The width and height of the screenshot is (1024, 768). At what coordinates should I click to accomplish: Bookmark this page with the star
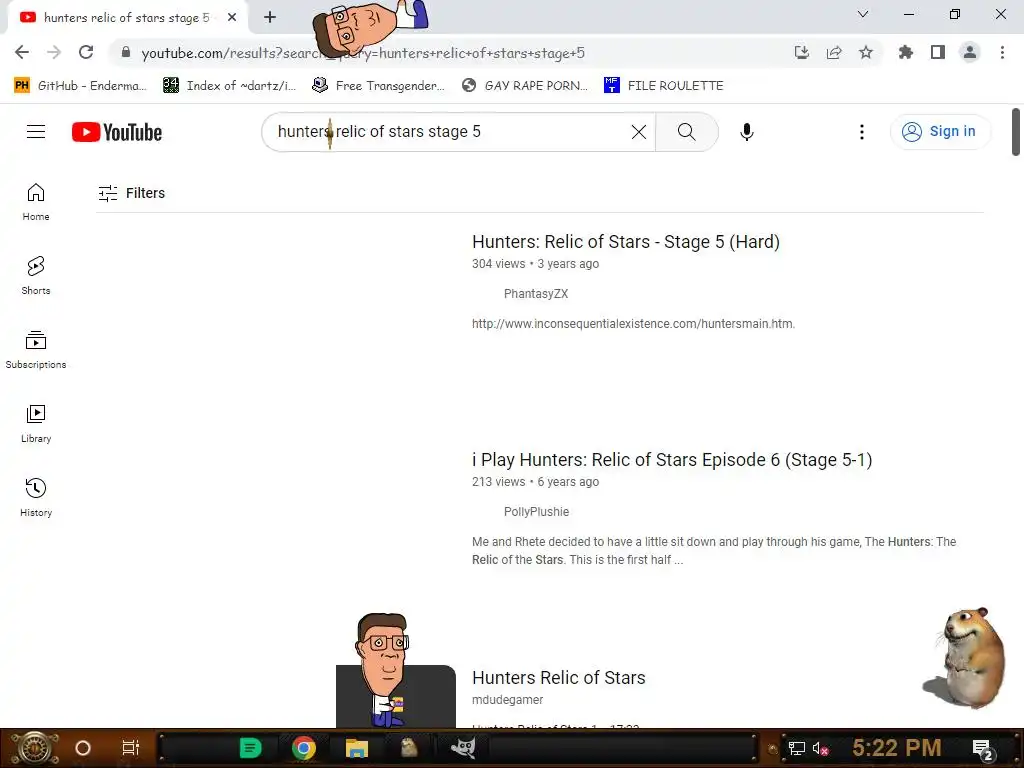(x=866, y=52)
